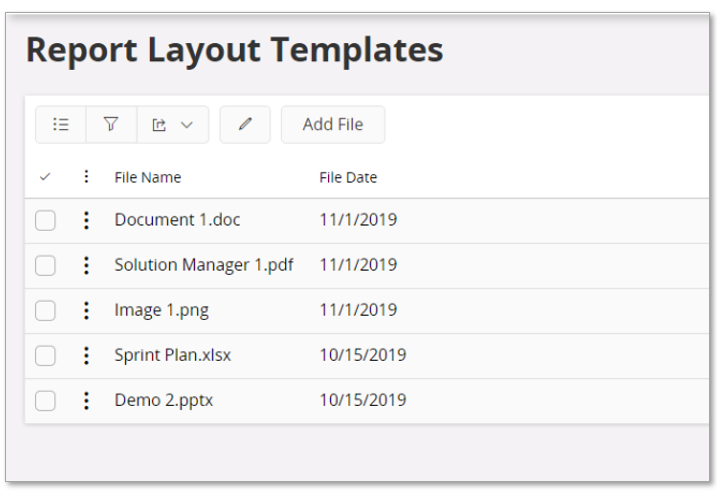Click the export share icon
The height and width of the screenshot is (491, 717).
[x=159, y=125]
